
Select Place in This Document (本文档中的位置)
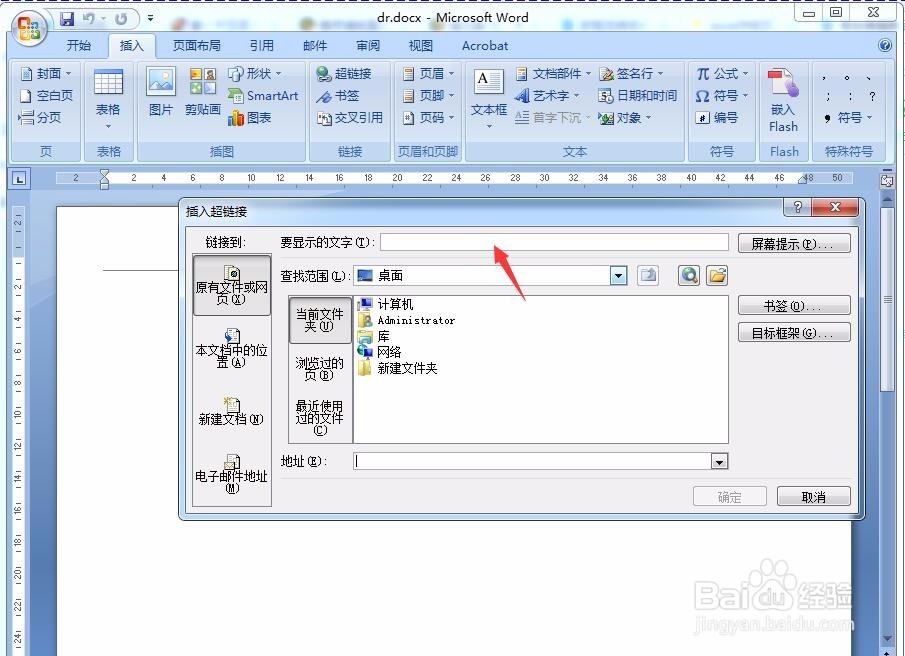pyautogui.click(x=231, y=348)
